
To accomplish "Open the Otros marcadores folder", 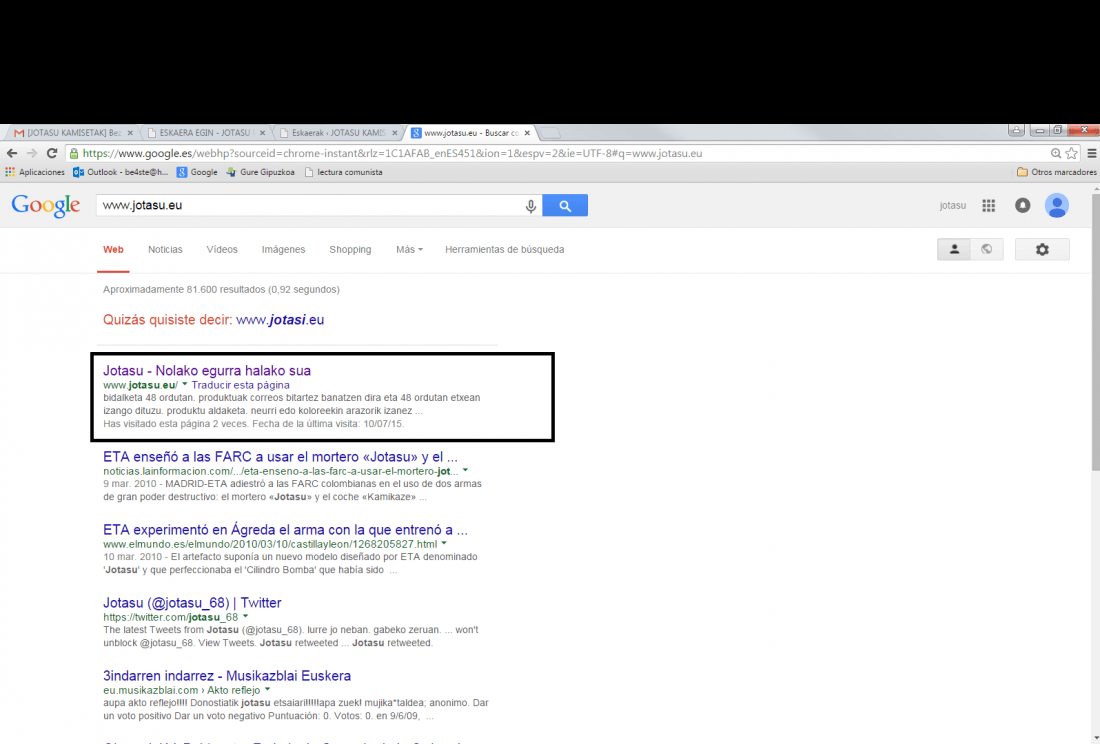I will pos(1057,172).
